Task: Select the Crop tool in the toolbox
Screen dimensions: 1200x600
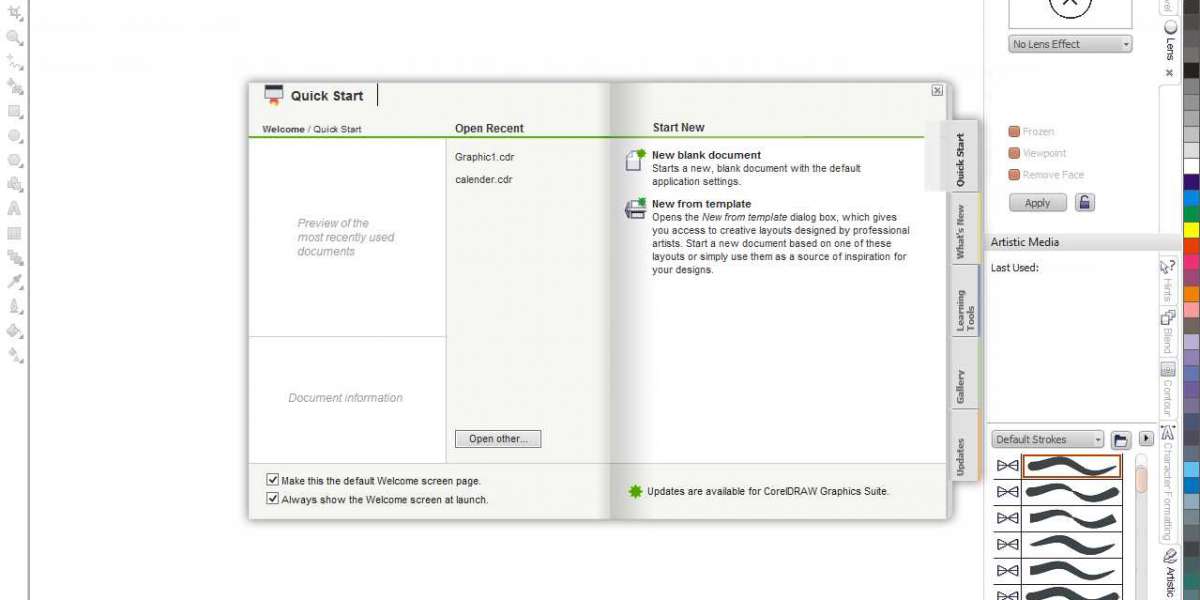Action: pos(15,13)
